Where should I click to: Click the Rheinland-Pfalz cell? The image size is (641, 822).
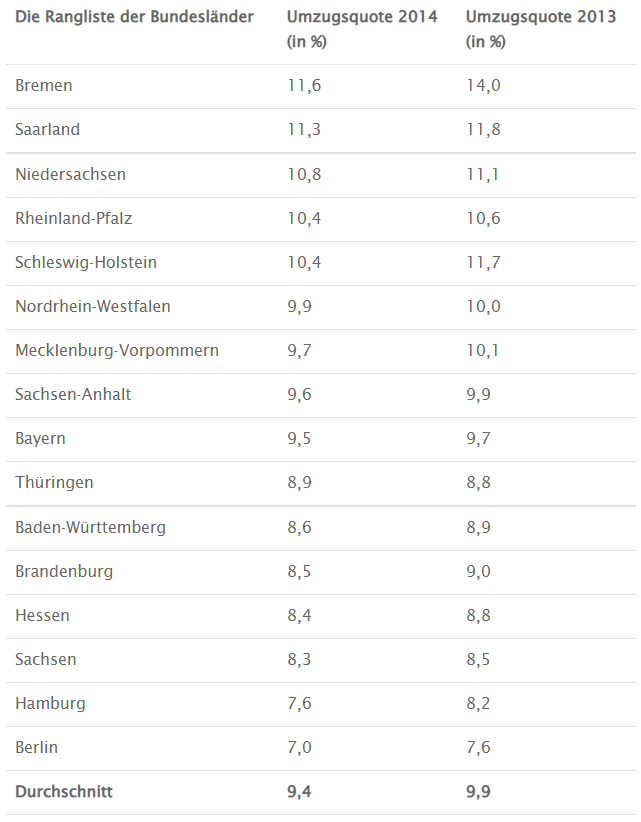[x=73, y=219]
